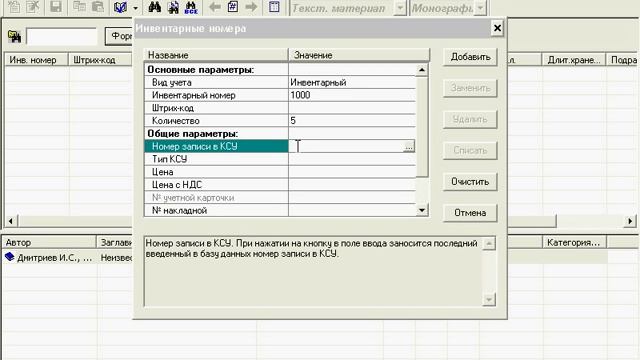Click the binoculars search icon
This screenshot has width=640, height=360.
(154, 7)
